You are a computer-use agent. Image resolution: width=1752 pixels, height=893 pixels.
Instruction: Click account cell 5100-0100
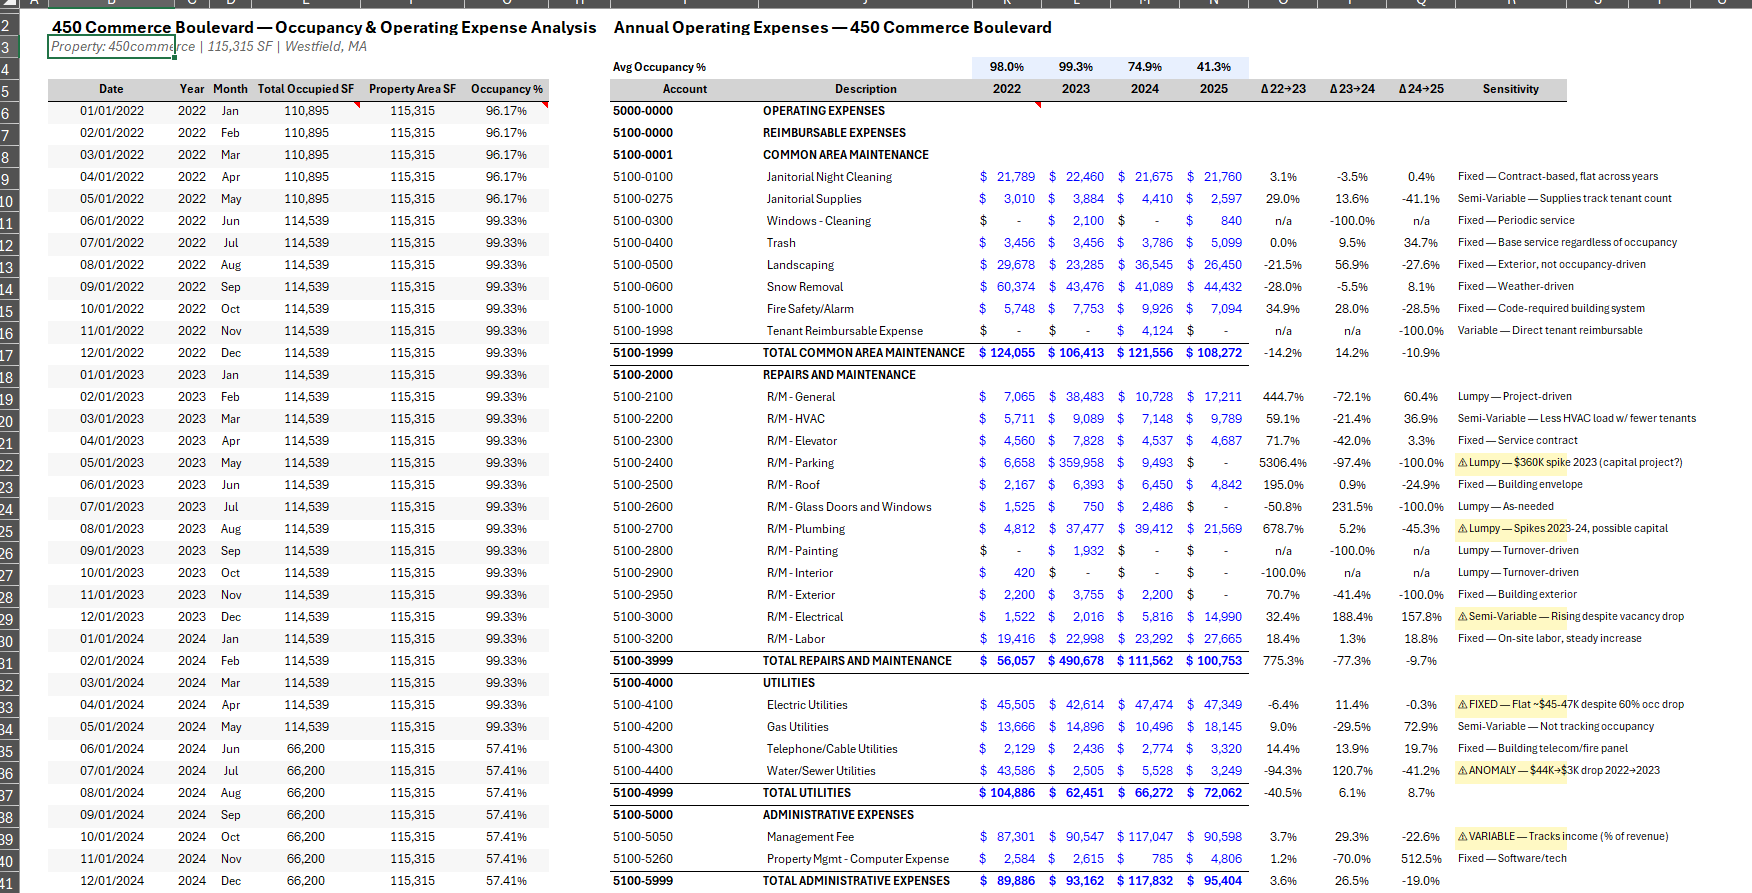coord(643,177)
